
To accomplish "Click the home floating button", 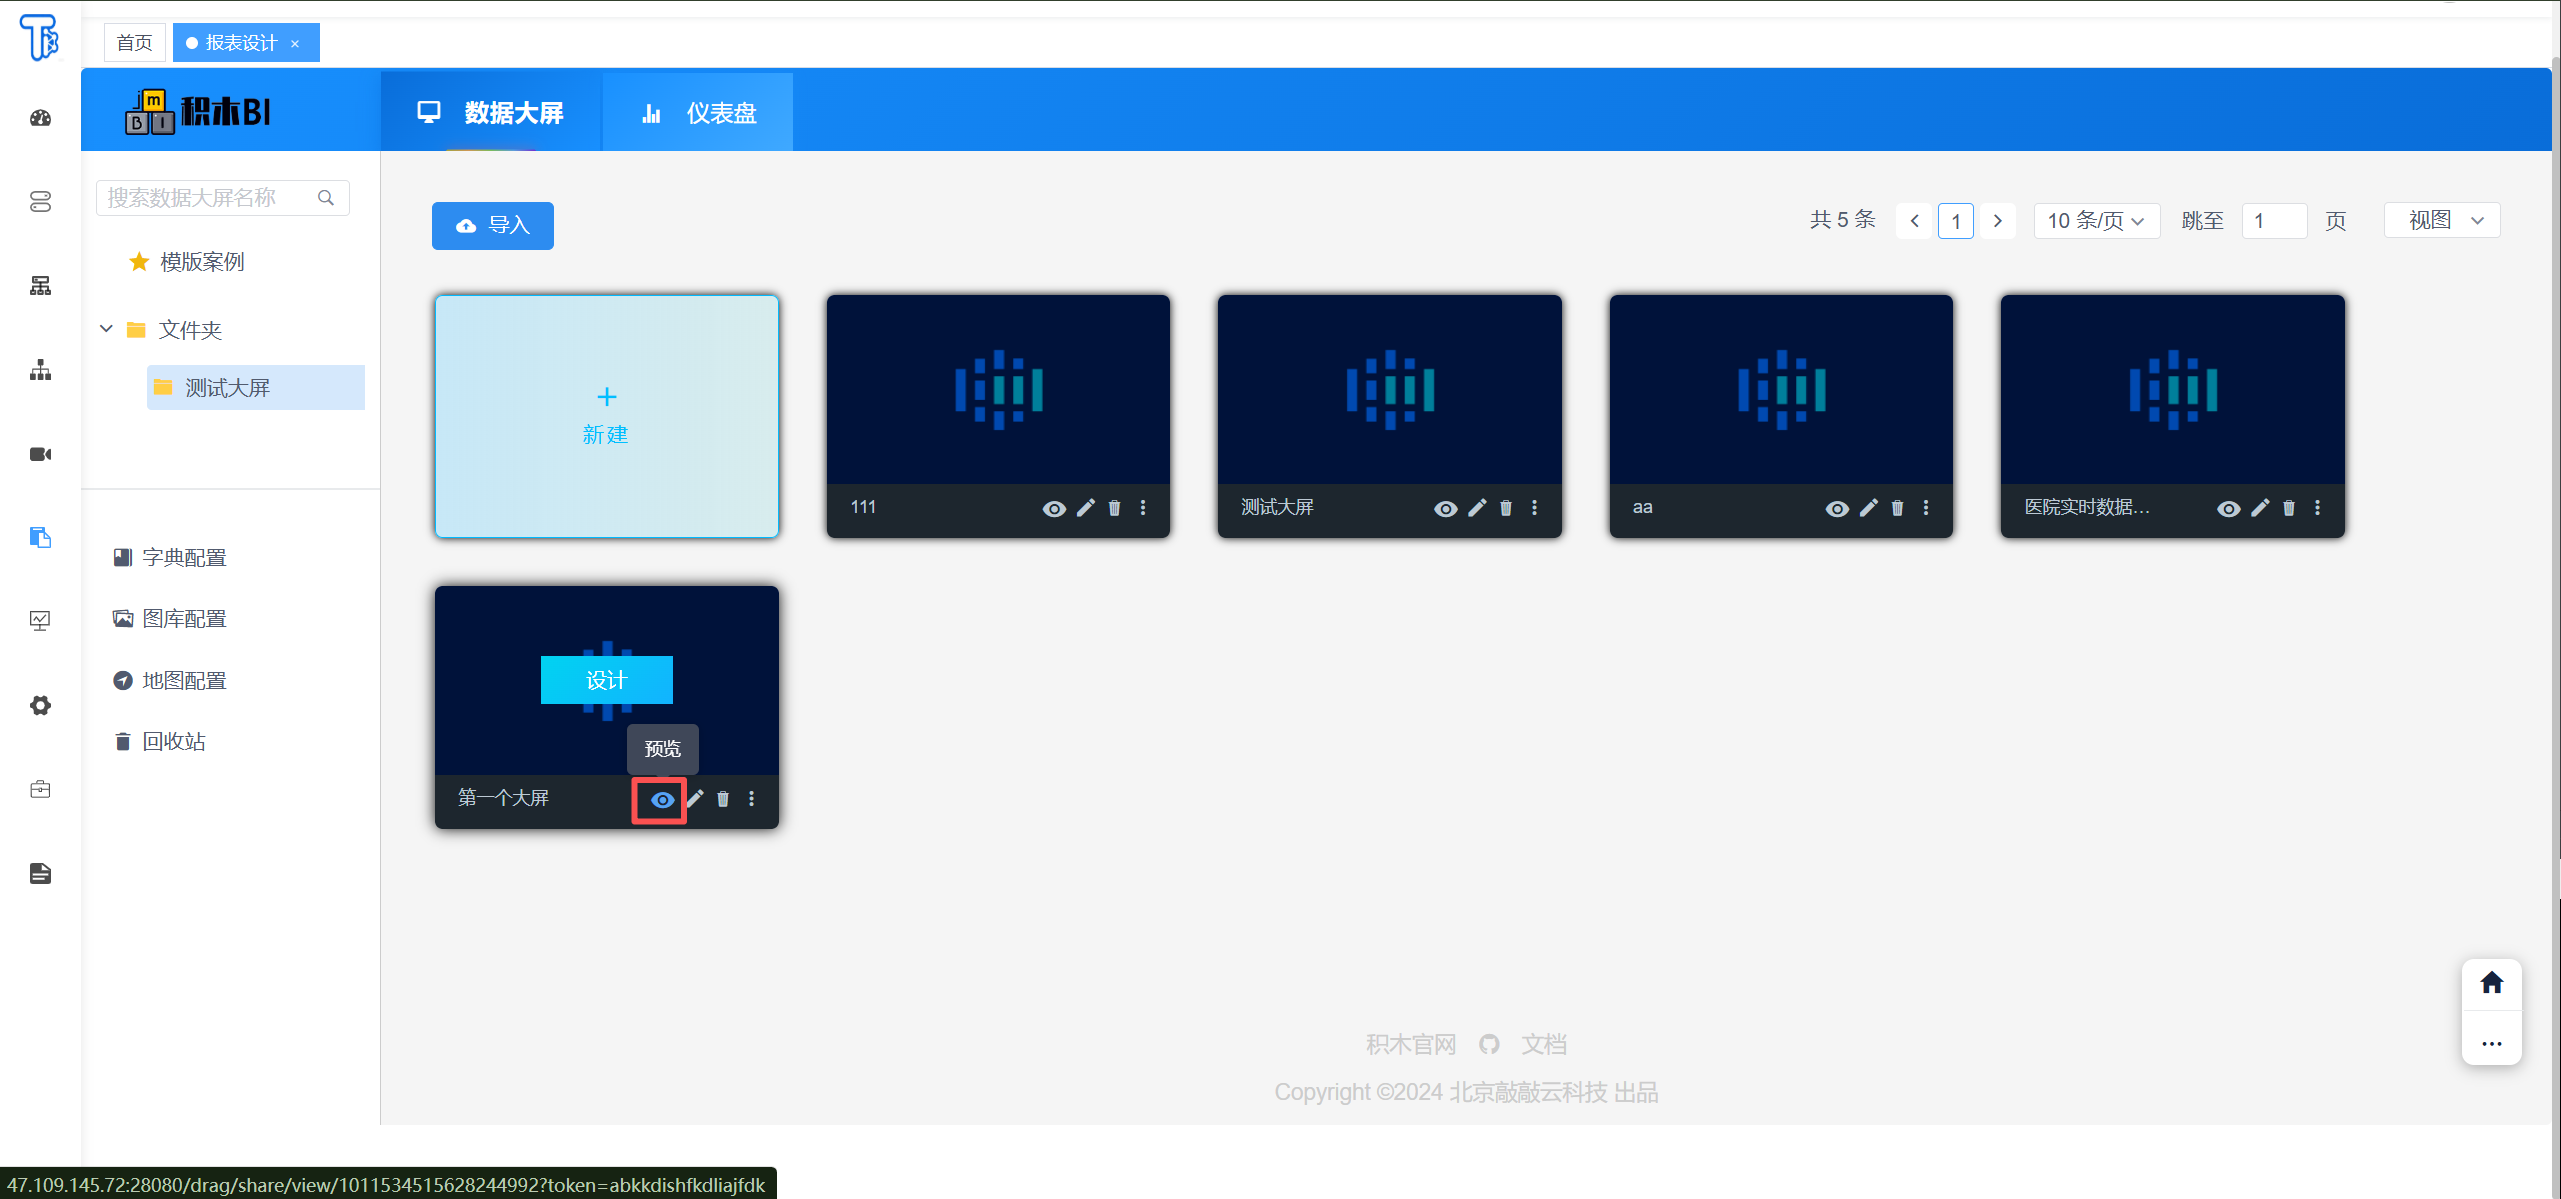I will 2491,983.
